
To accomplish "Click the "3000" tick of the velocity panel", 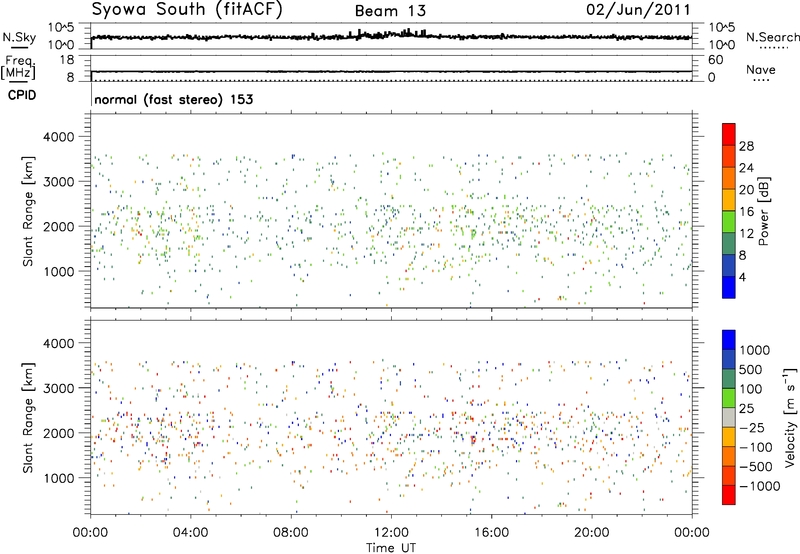I will [58, 388].
